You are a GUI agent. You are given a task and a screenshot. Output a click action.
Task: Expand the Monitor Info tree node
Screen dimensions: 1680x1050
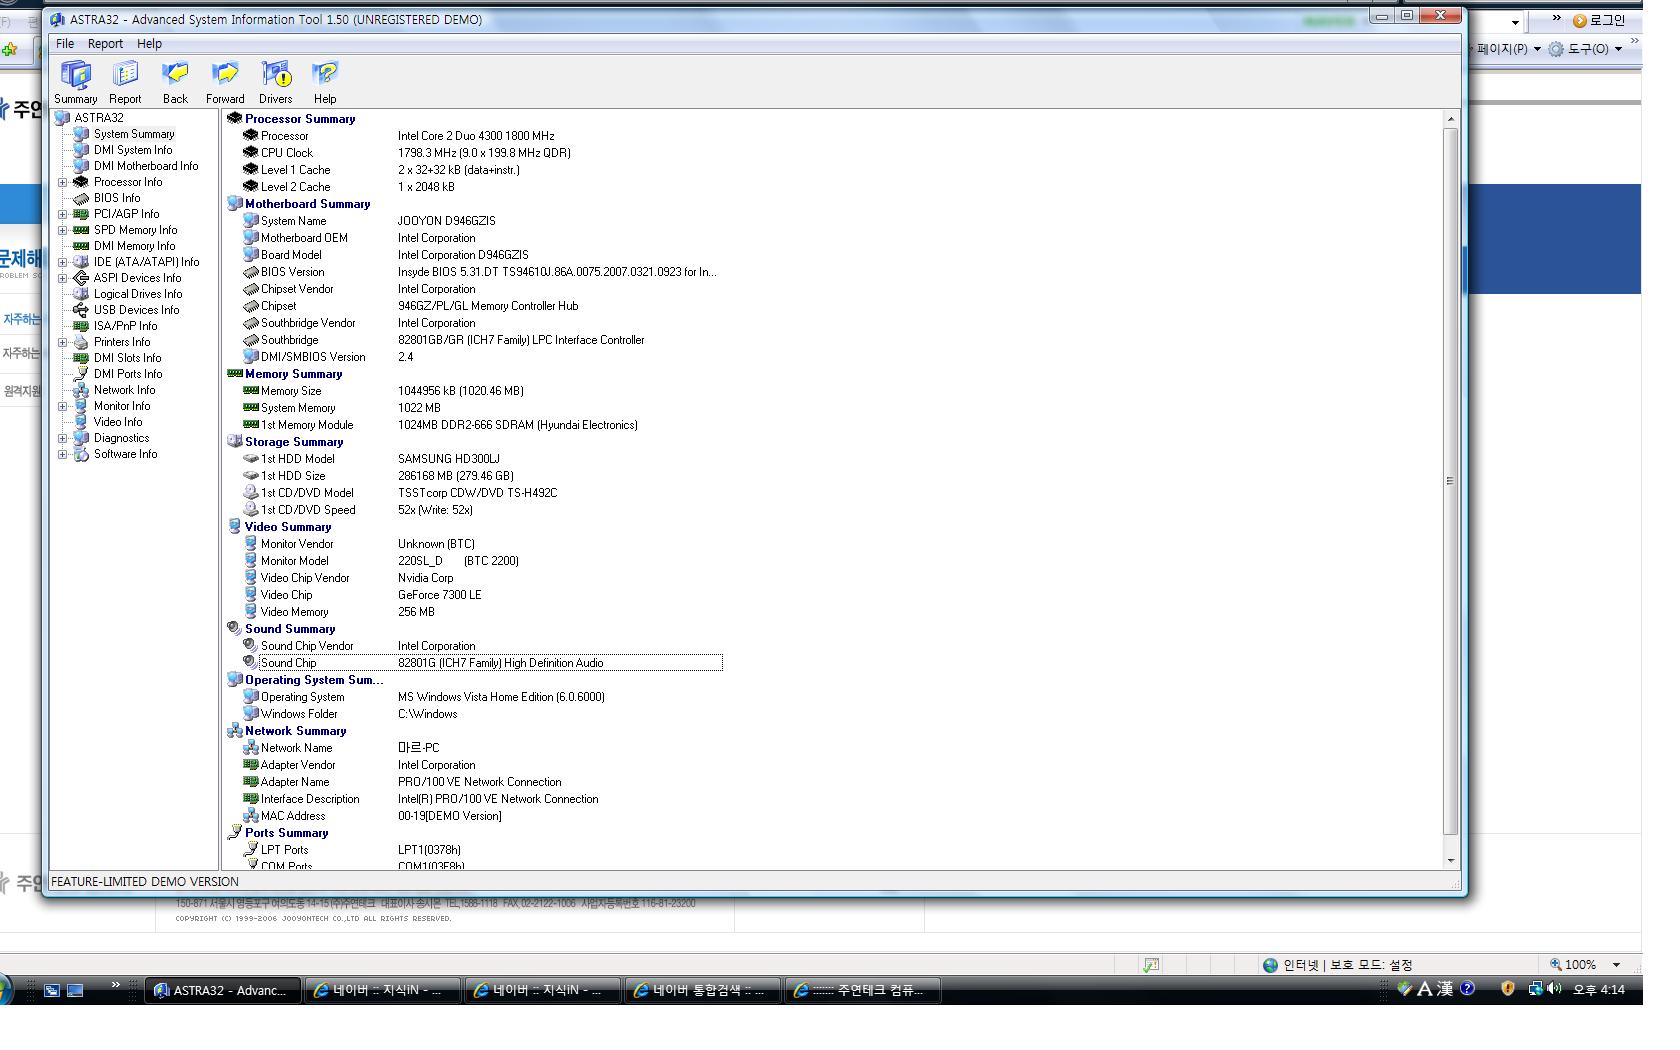click(63, 406)
